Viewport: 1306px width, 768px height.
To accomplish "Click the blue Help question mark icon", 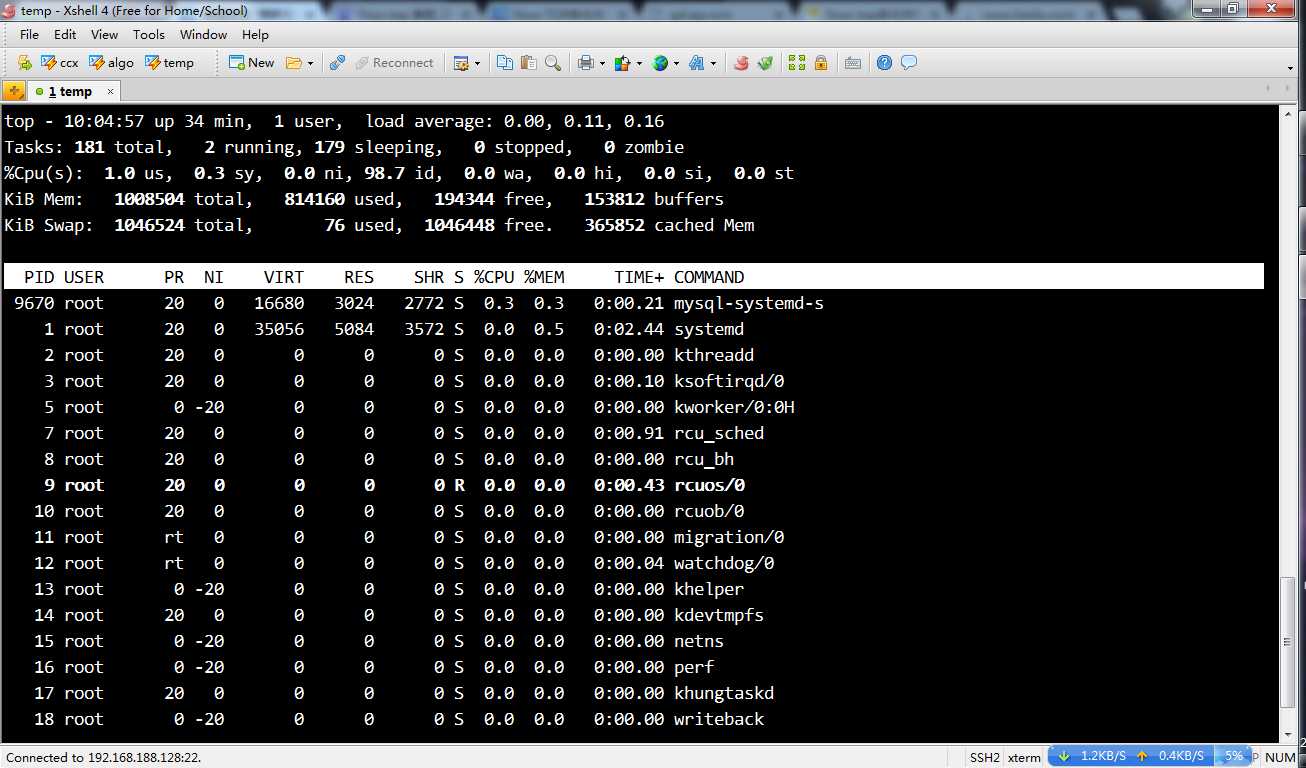I will pos(884,62).
